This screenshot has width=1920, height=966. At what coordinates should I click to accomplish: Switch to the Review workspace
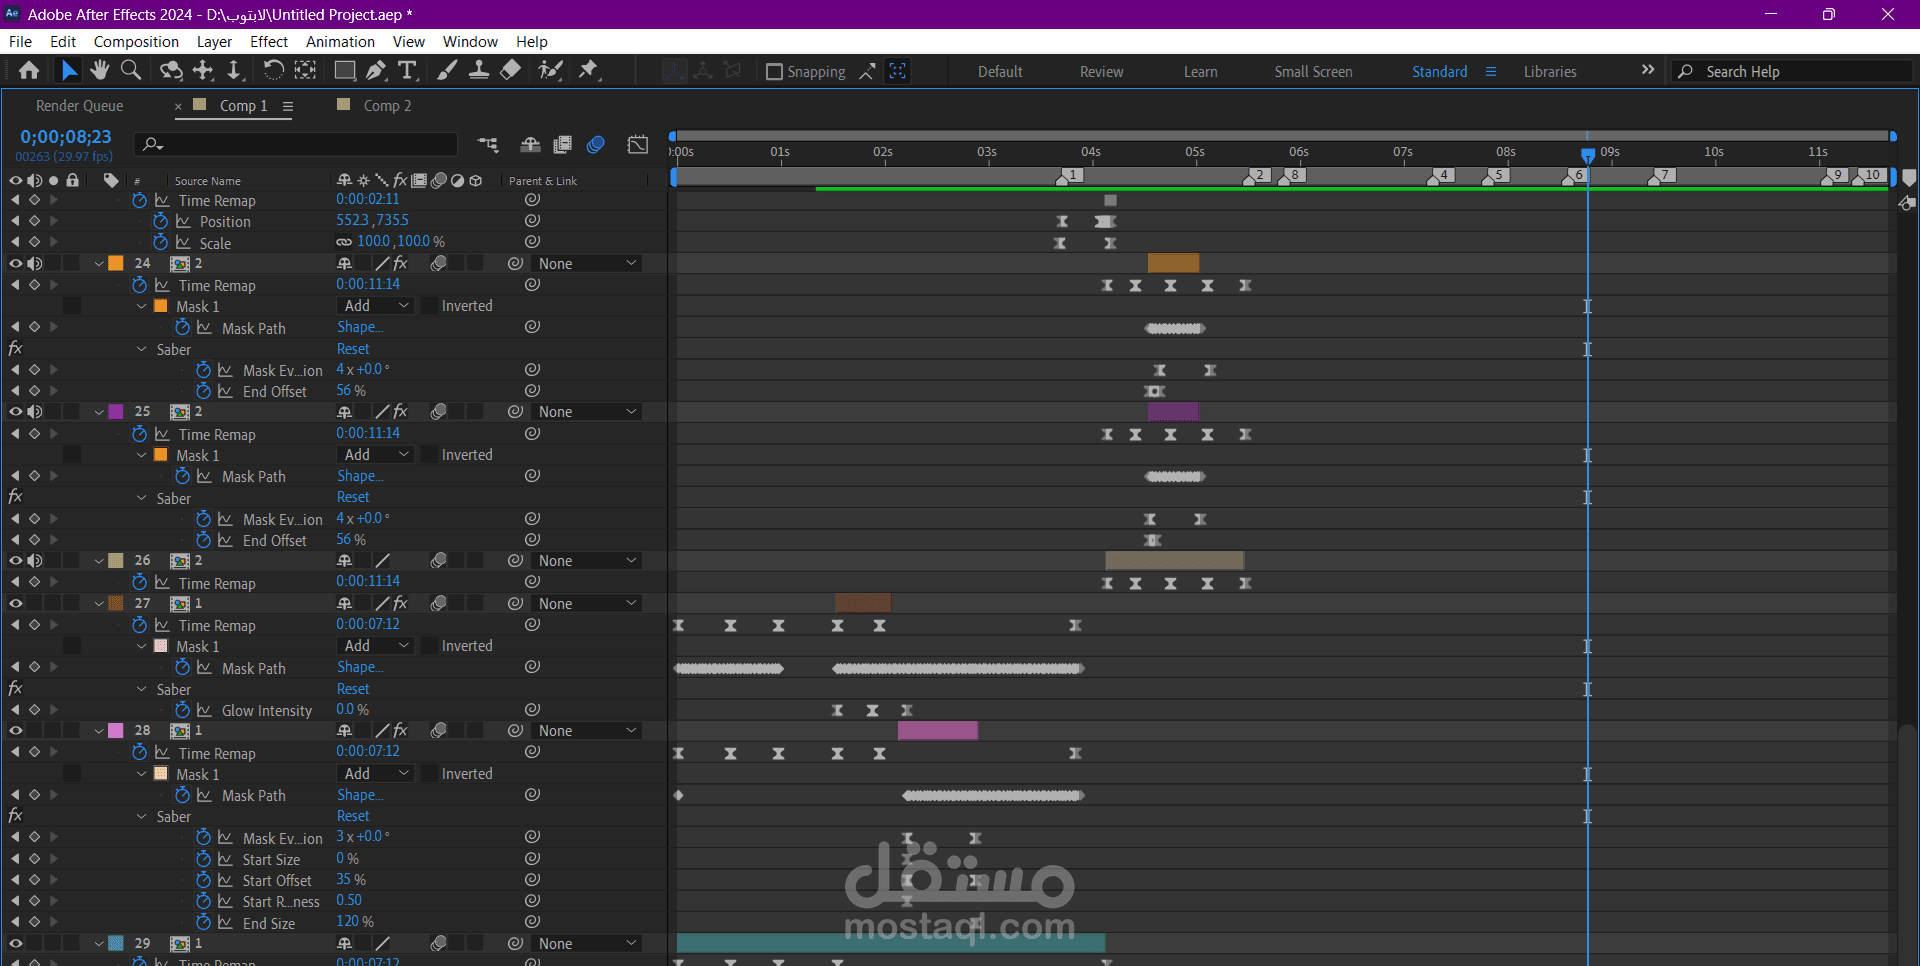(1102, 72)
